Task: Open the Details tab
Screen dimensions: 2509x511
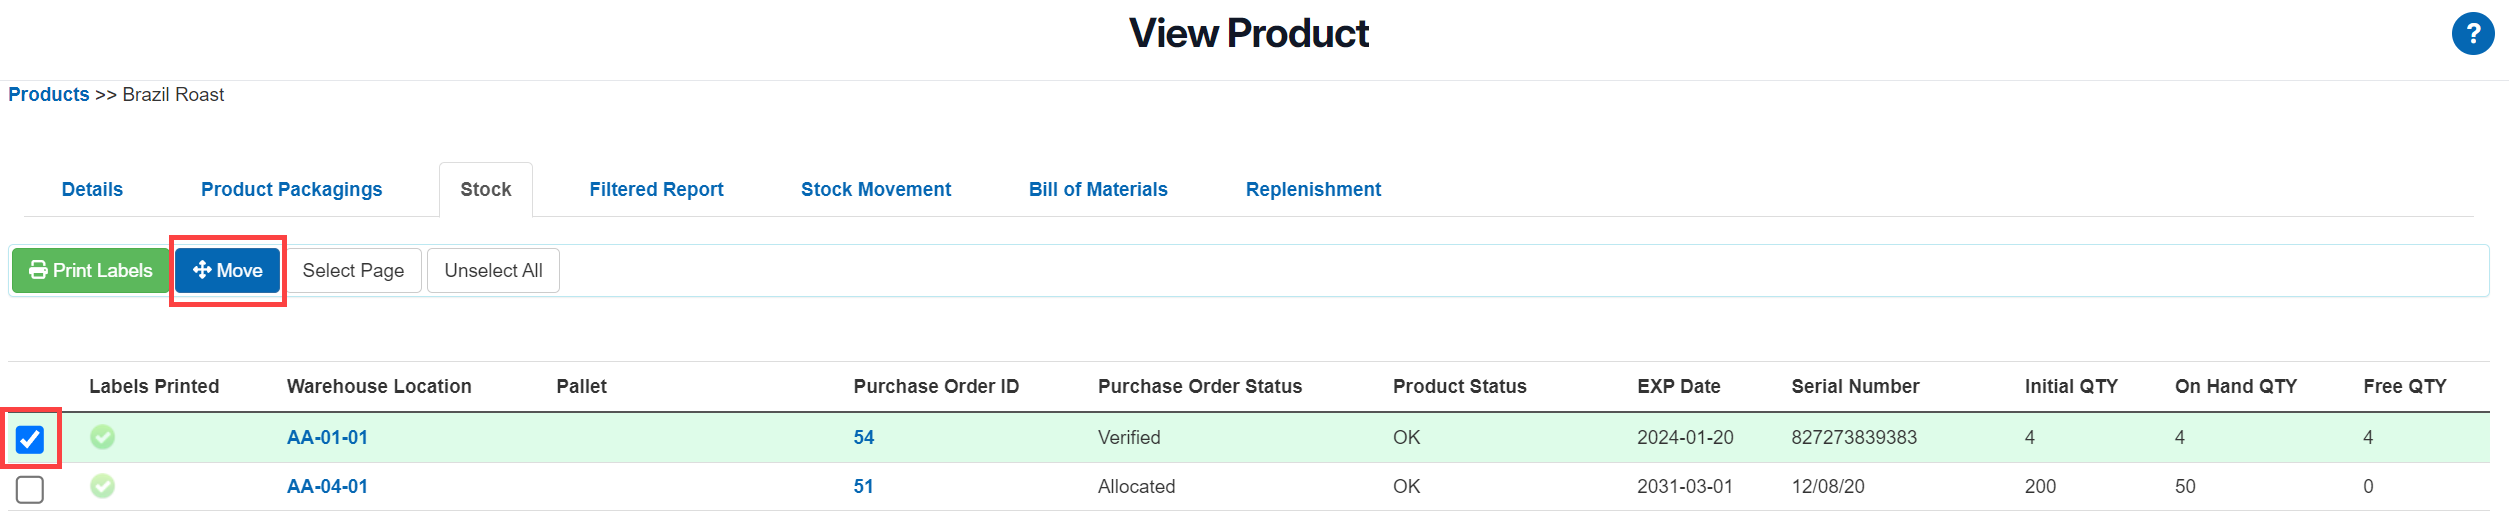Action: (x=92, y=190)
